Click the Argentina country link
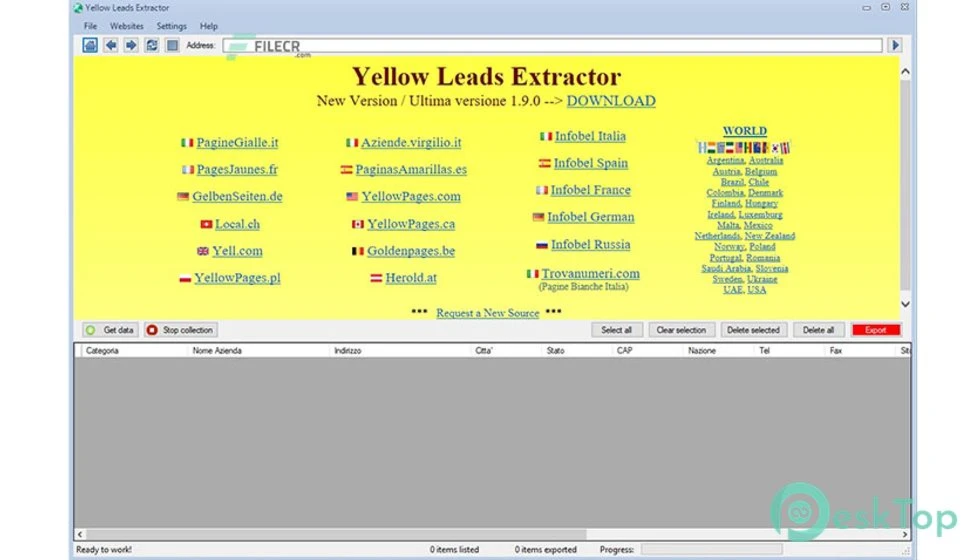Image resolution: width=980 pixels, height=560 pixels. click(726, 160)
